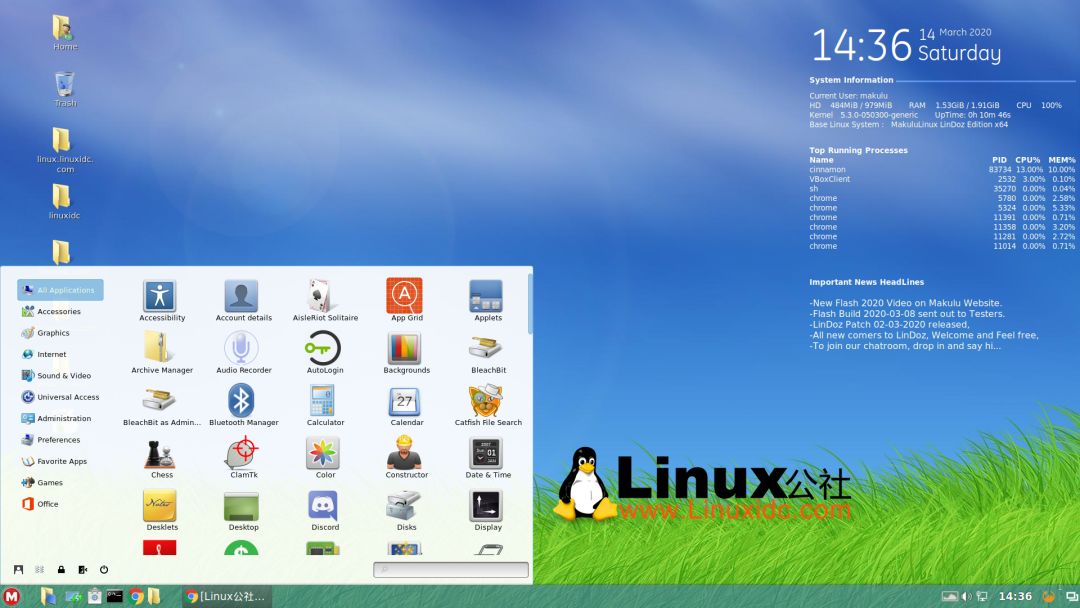Click inside the application search field
Viewport: 1080px width, 608px height.
[x=450, y=569]
